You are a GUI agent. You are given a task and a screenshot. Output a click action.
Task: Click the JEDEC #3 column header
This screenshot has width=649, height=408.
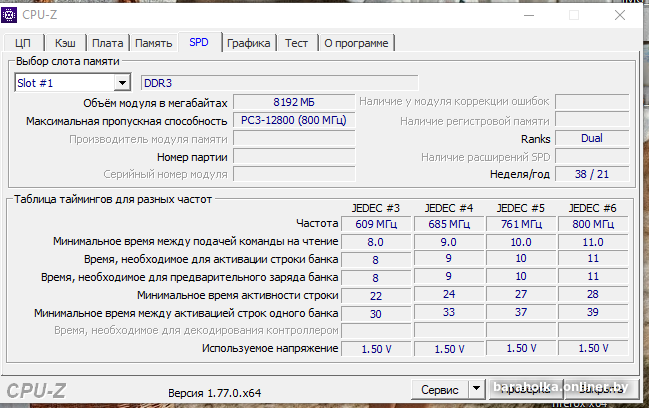point(376,208)
